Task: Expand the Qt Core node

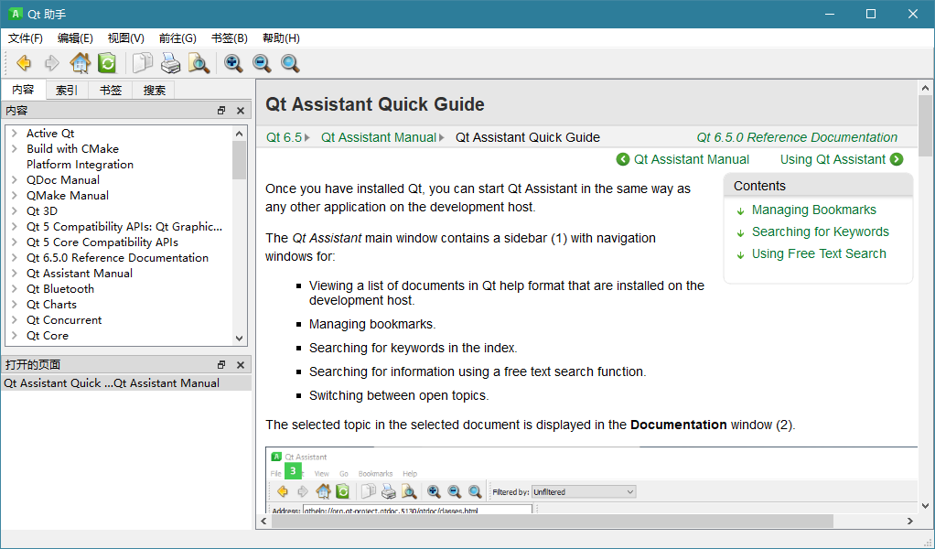Action: point(14,335)
